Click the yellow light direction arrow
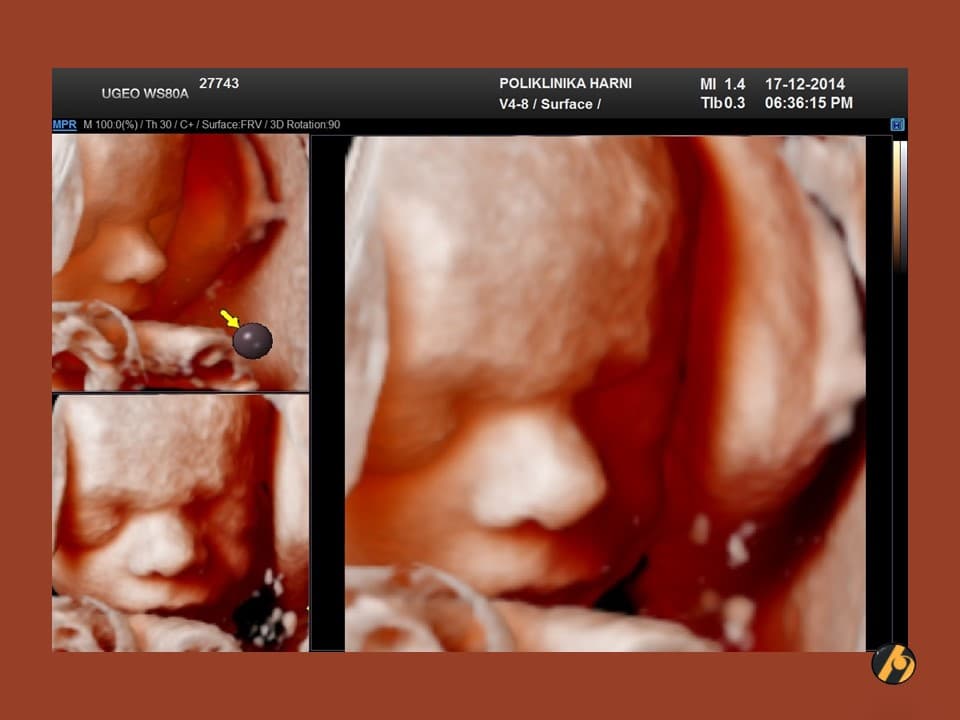Viewport: 960px width, 720px height. click(230, 319)
